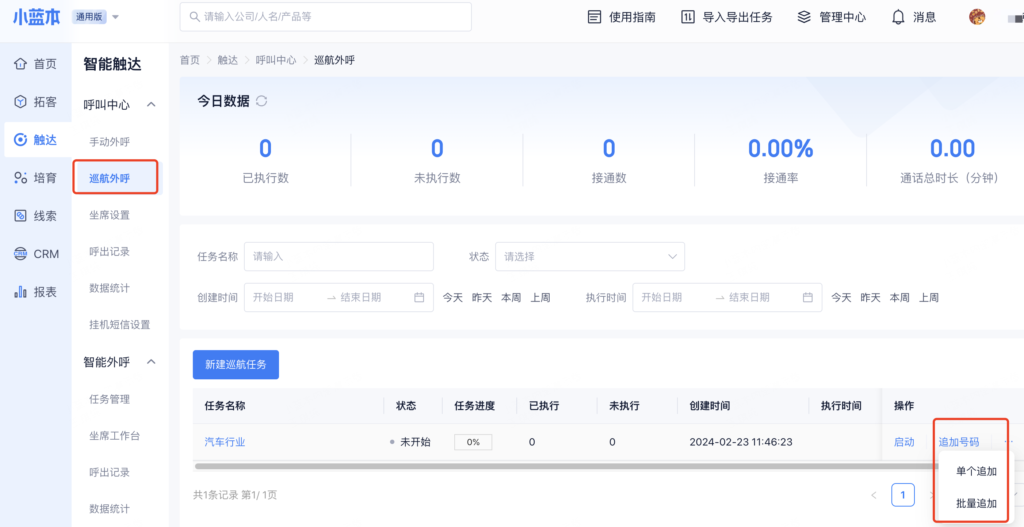Viewport: 1024px width, 527px height.
Task: Select 批量追加 from the popup menu
Action: click(976, 503)
